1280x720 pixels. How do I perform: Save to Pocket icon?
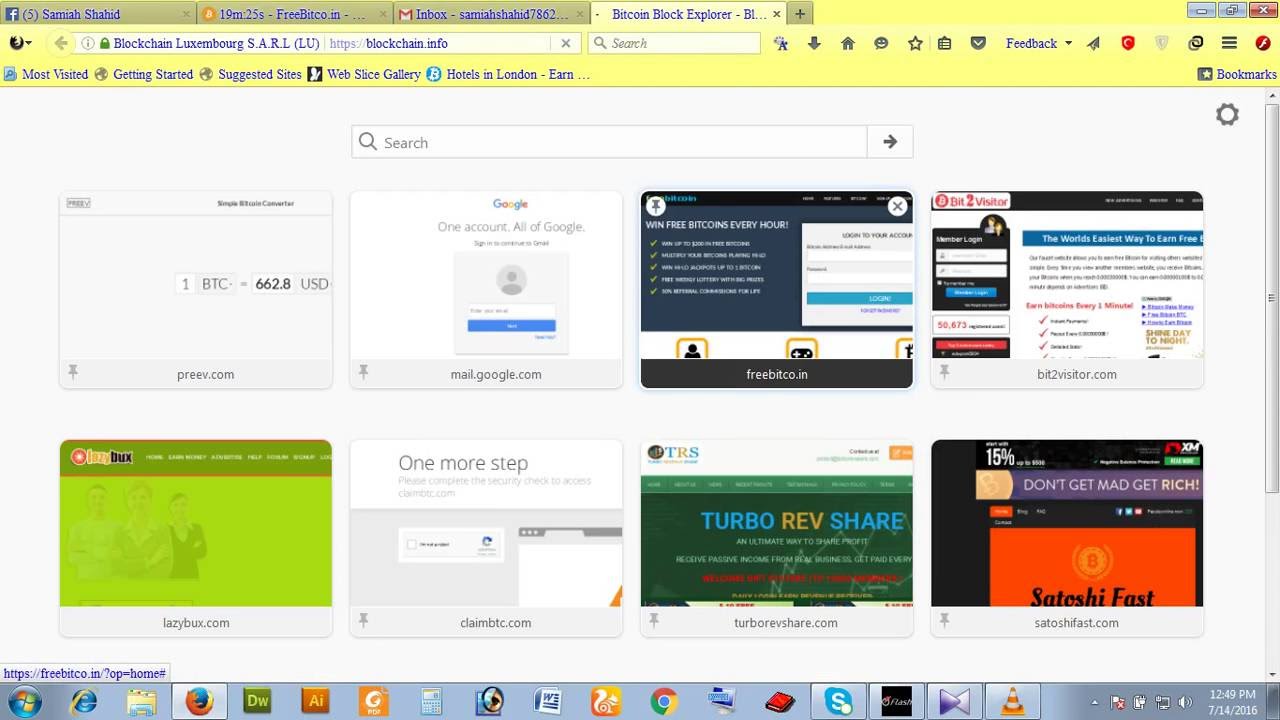979,43
